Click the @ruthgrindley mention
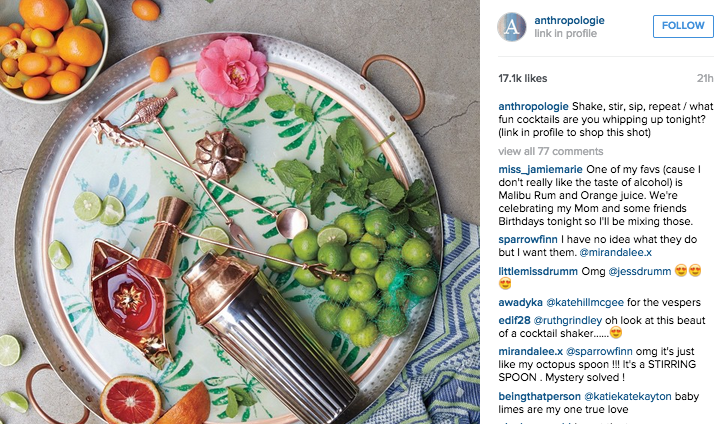Image resolution: width=724 pixels, height=424 pixels. coord(568,321)
